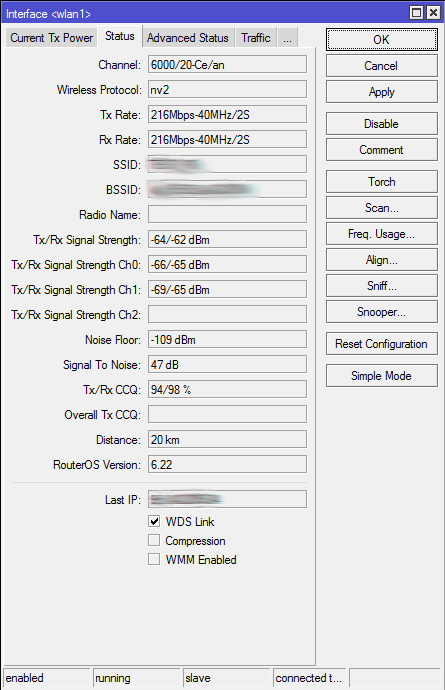Confirm with the OK button
This screenshot has width=445, height=690.
tap(382, 40)
